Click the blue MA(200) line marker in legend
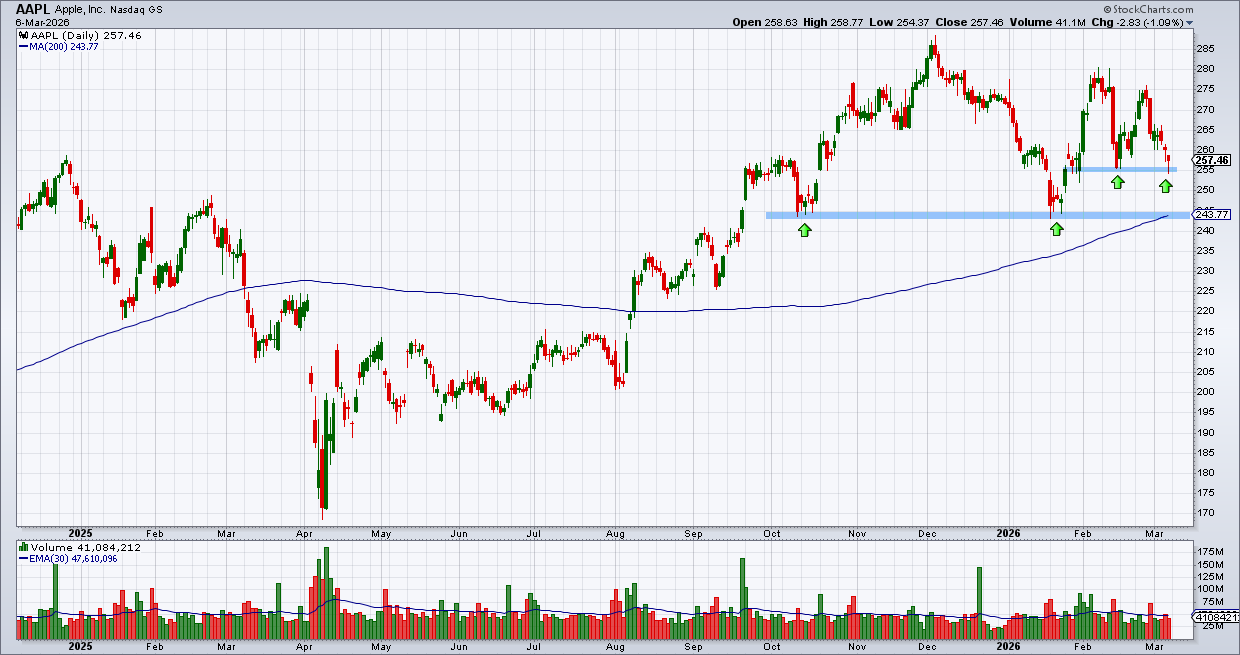The height and width of the screenshot is (655, 1240). tap(22, 44)
